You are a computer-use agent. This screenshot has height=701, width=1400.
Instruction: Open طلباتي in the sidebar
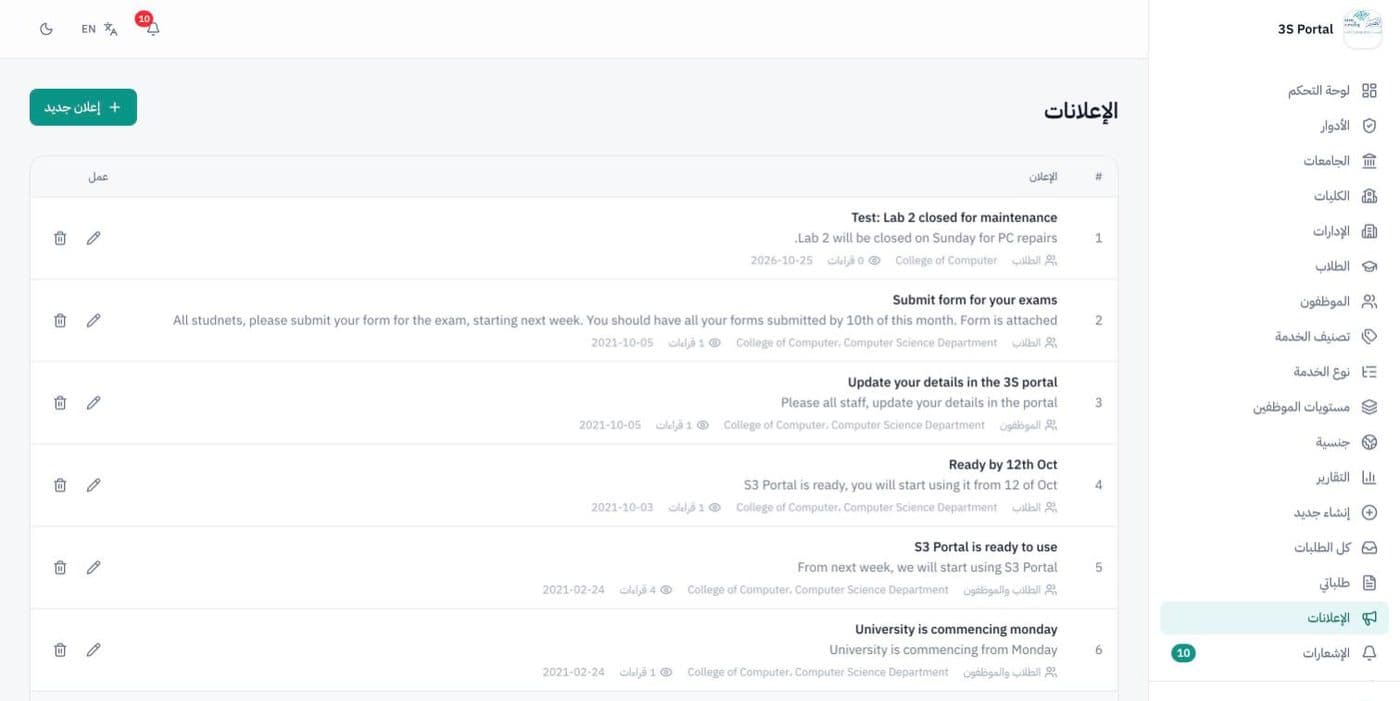(x=1274, y=583)
